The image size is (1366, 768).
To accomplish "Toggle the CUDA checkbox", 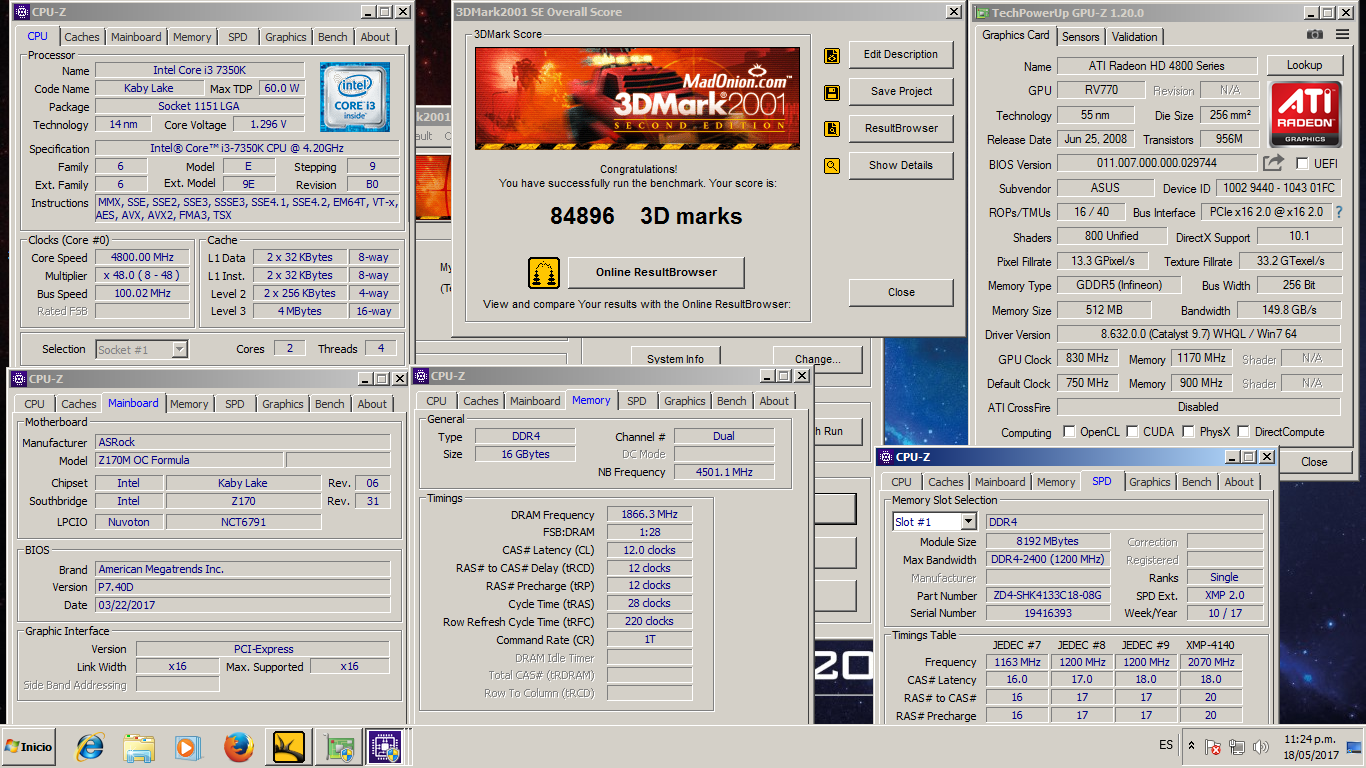I will (x=1133, y=432).
